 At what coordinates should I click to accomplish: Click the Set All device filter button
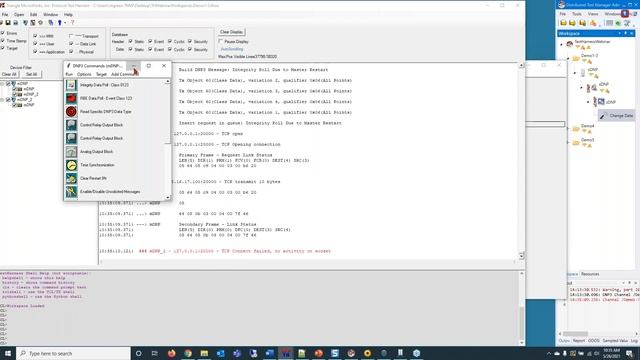tap(31, 74)
